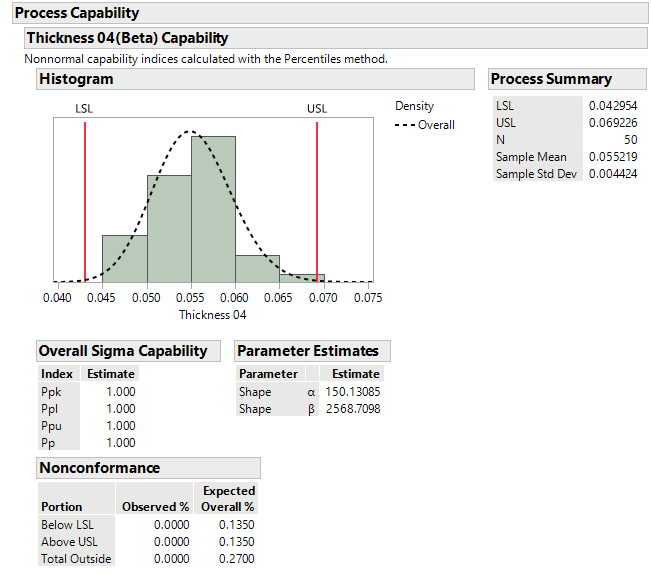Click the 0.075 axis tick label

tap(368, 298)
